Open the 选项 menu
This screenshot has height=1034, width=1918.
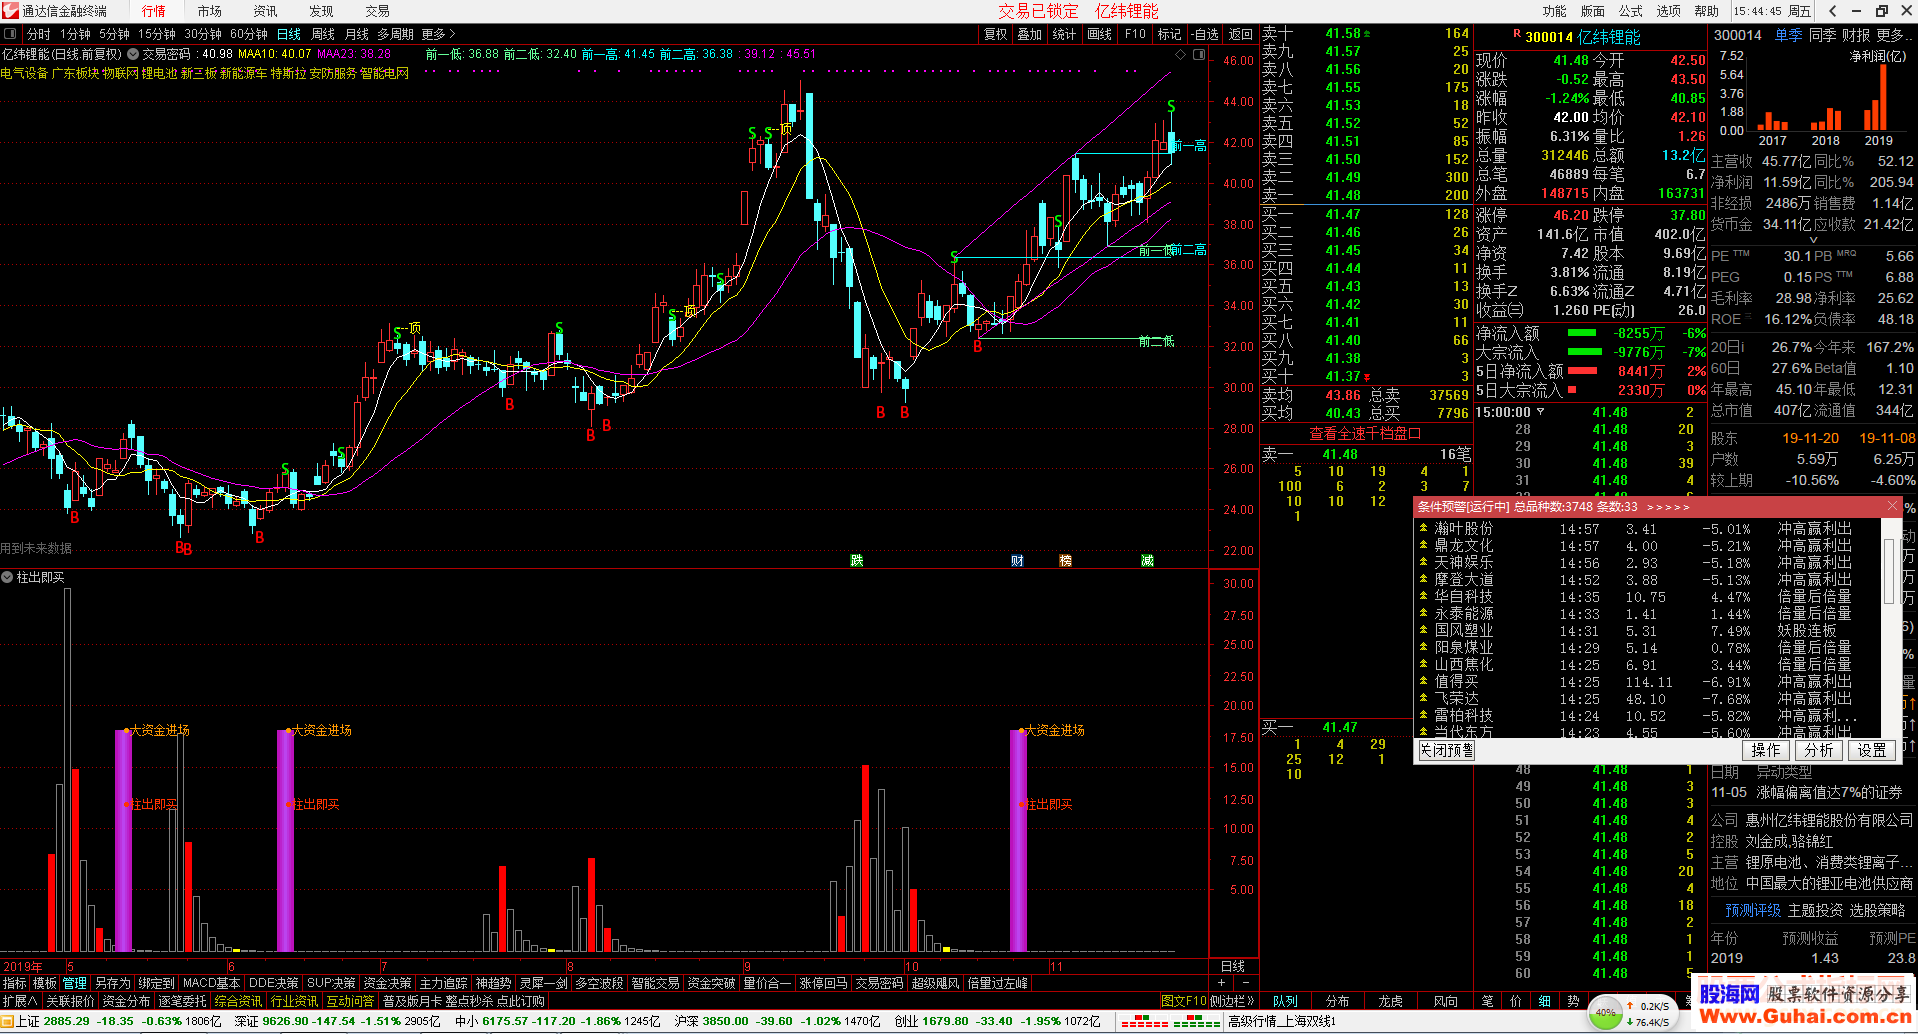(x=1669, y=11)
